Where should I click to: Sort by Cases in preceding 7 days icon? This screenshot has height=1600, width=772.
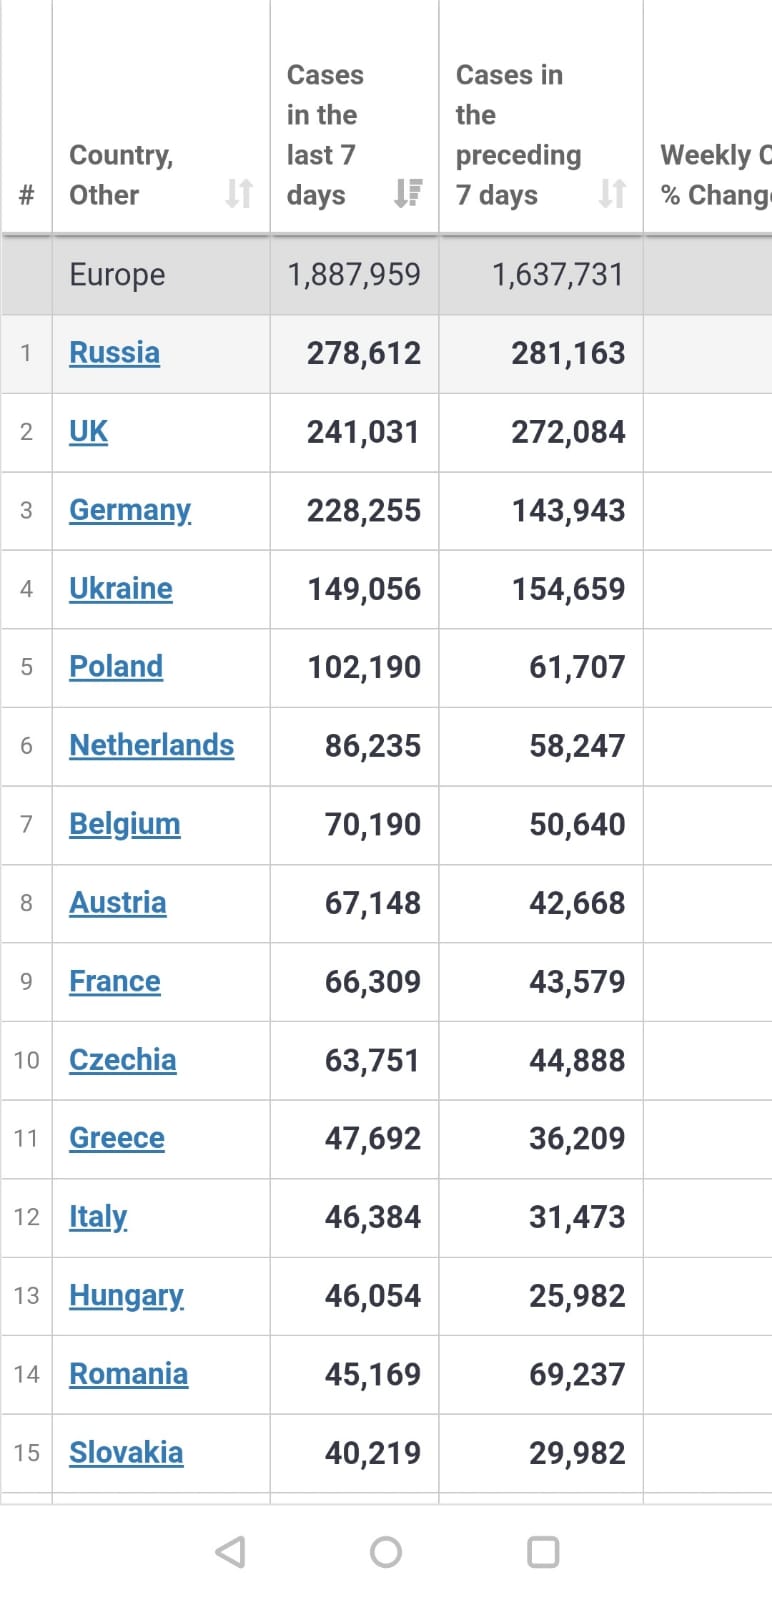point(612,192)
